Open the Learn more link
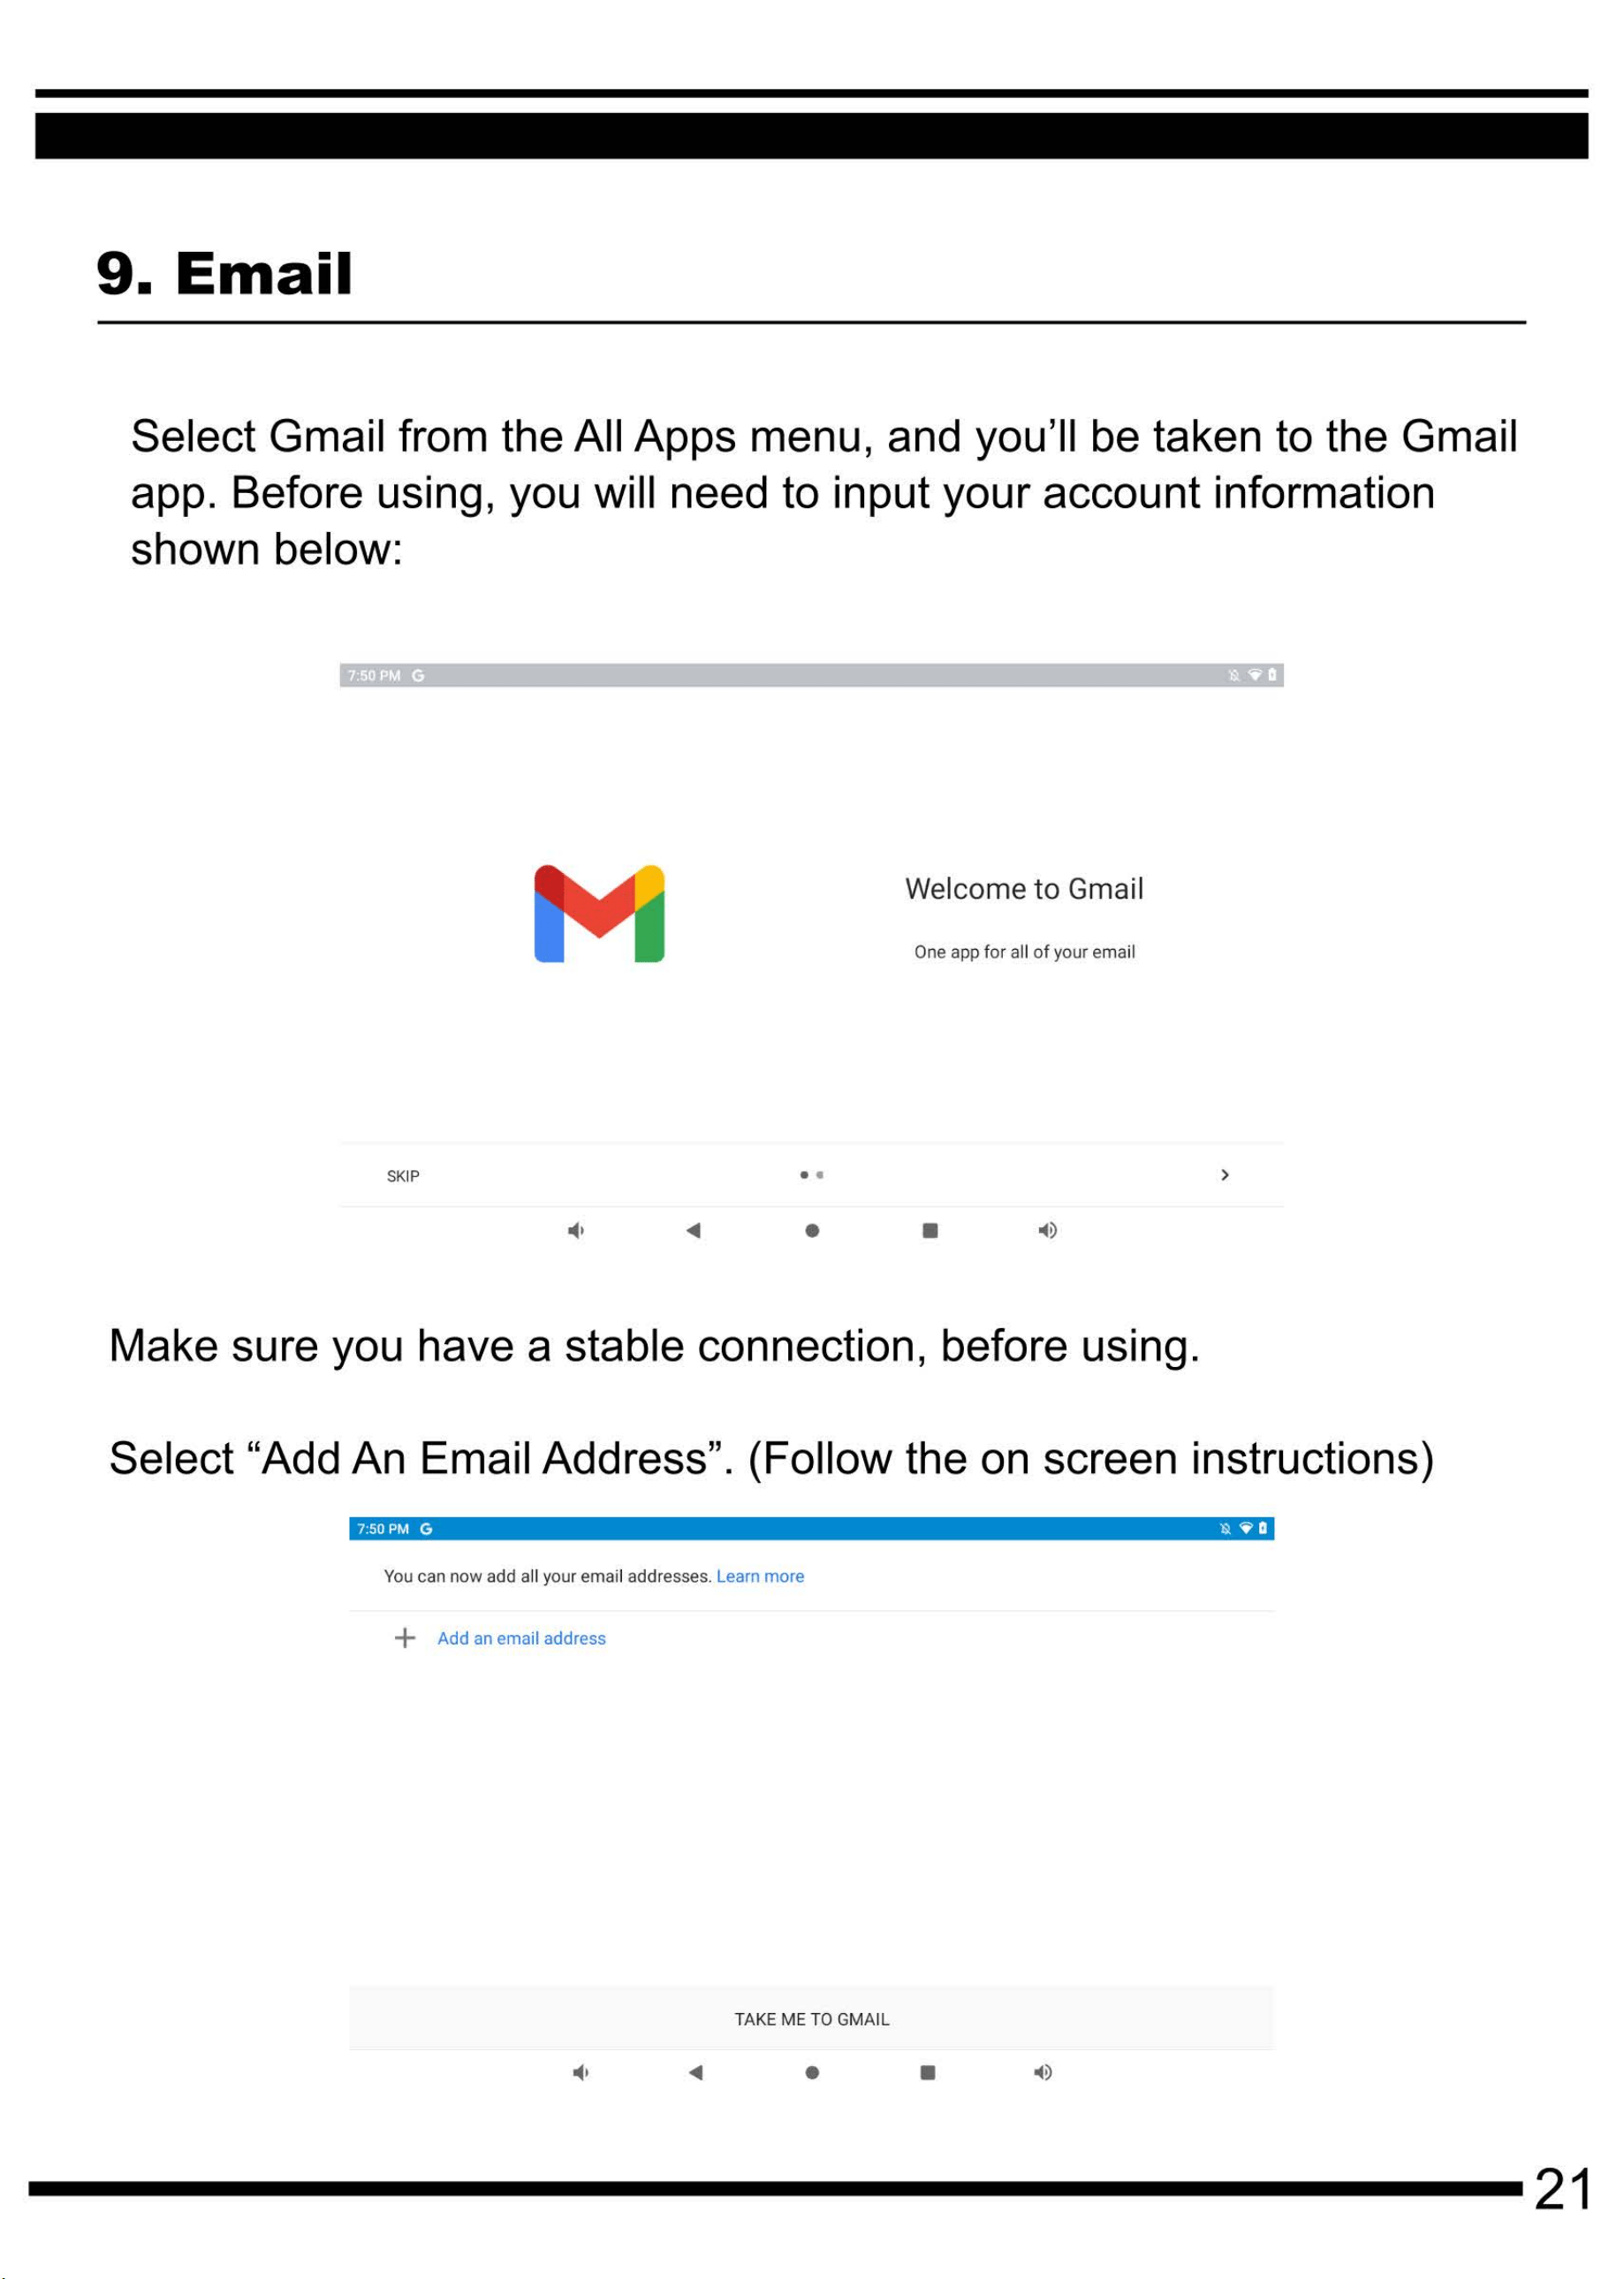This screenshot has height=2279, width=1624. pyautogui.click(x=760, y=1576)
